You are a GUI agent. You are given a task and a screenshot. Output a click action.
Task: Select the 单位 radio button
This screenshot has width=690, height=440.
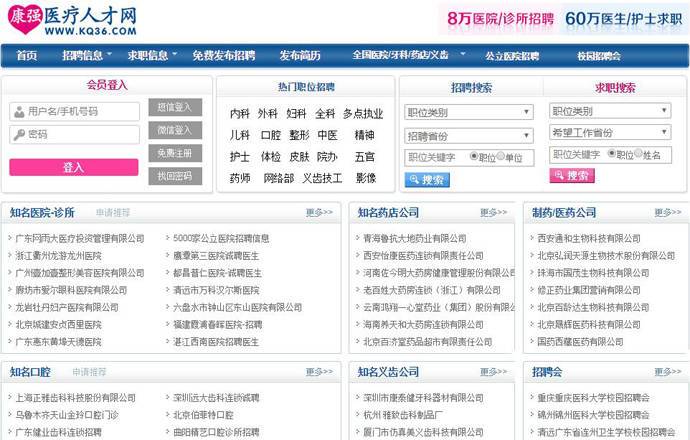click(x=502, y=157)
